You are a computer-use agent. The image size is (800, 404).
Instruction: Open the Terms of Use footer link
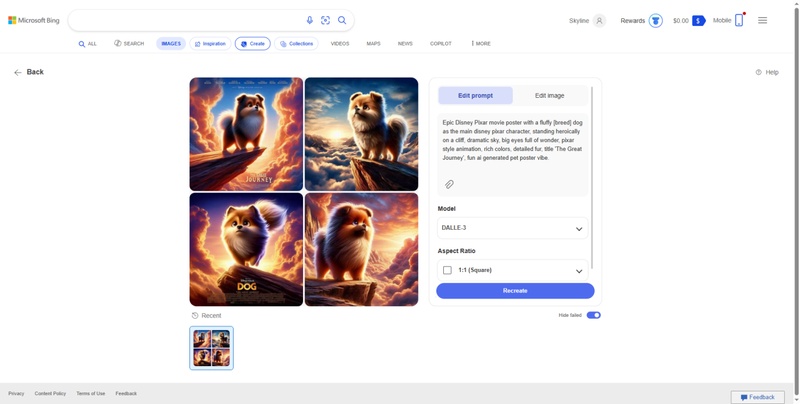[x=91, y=394]
